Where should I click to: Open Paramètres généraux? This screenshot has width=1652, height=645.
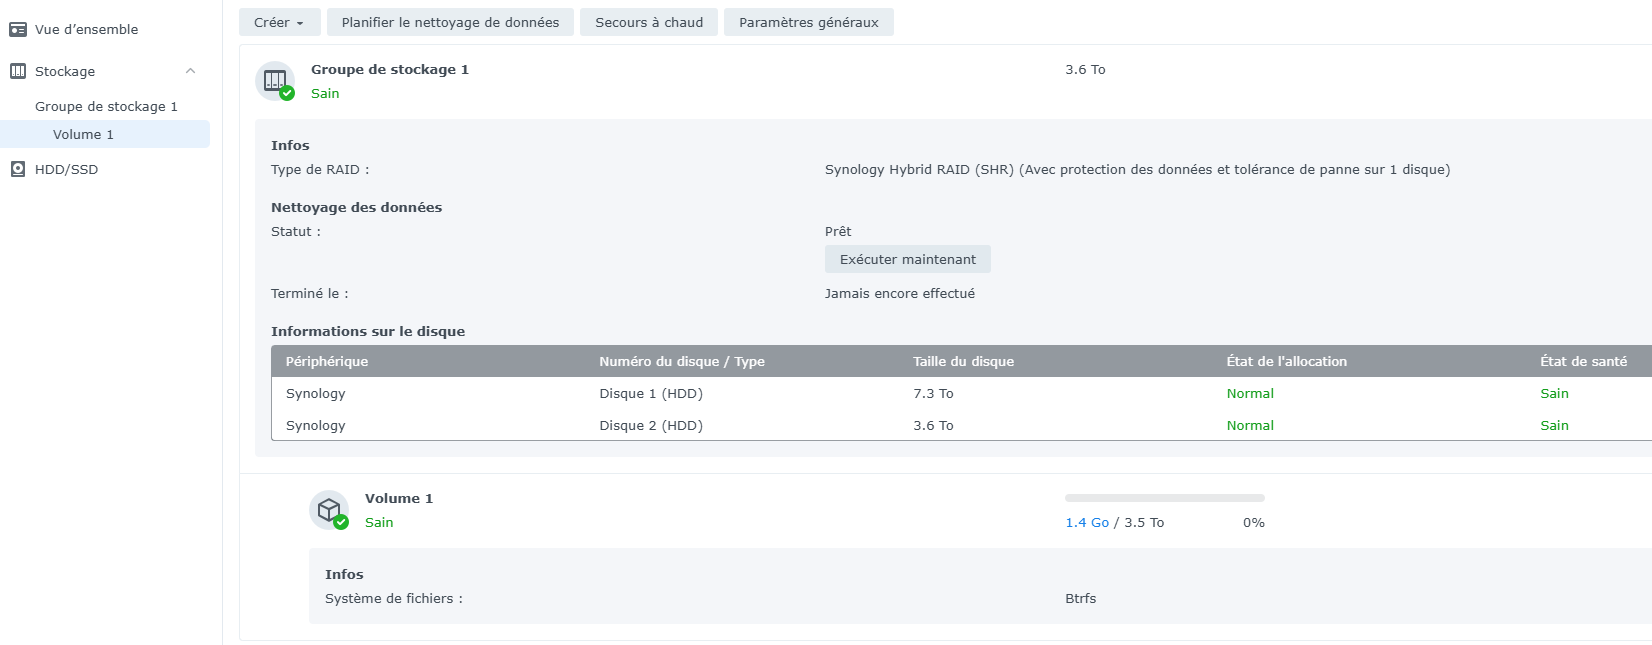point(808,22)
